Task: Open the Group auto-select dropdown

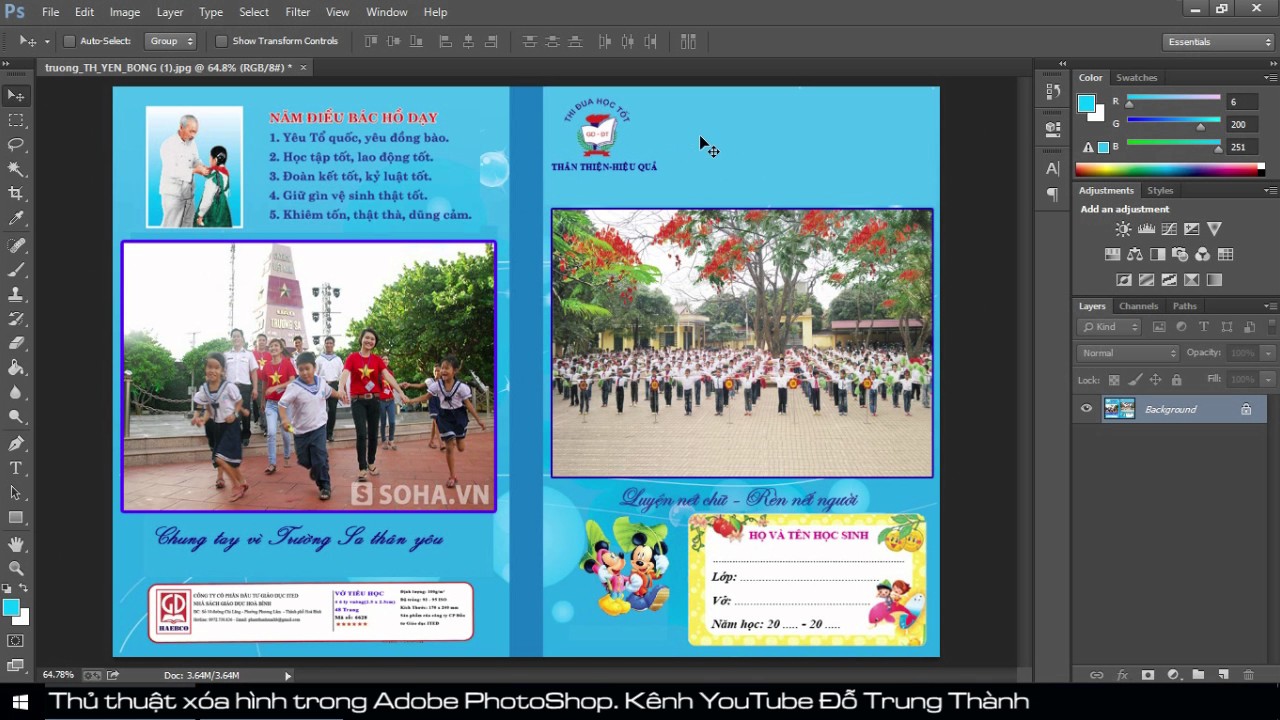Action: click(170, 41)
